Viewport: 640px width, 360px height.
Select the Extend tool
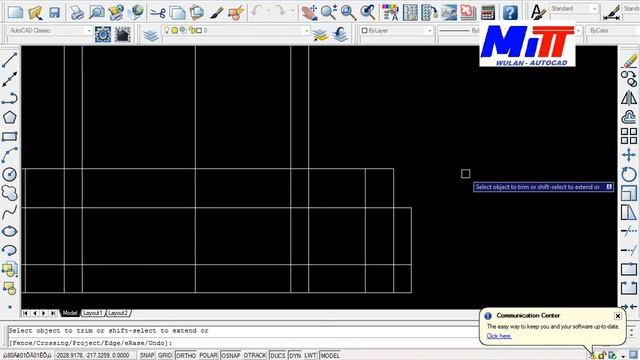click(629, 250)
